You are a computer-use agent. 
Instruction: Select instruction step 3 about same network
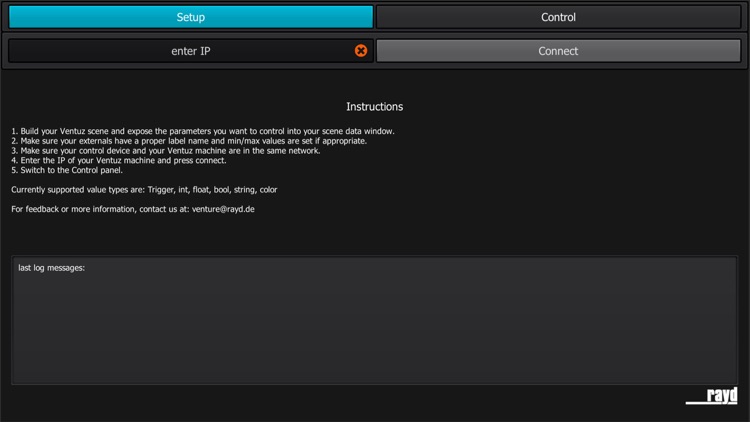(165, 151)
